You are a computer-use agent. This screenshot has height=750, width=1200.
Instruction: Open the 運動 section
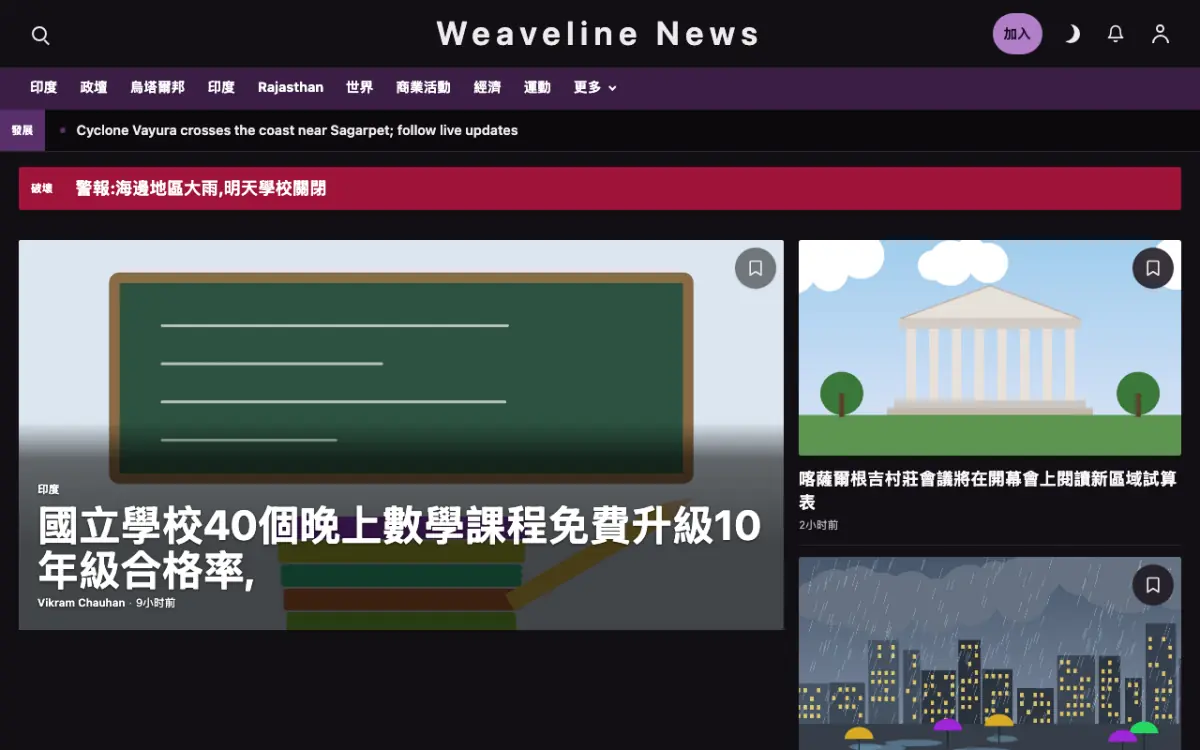coord(537,88)
